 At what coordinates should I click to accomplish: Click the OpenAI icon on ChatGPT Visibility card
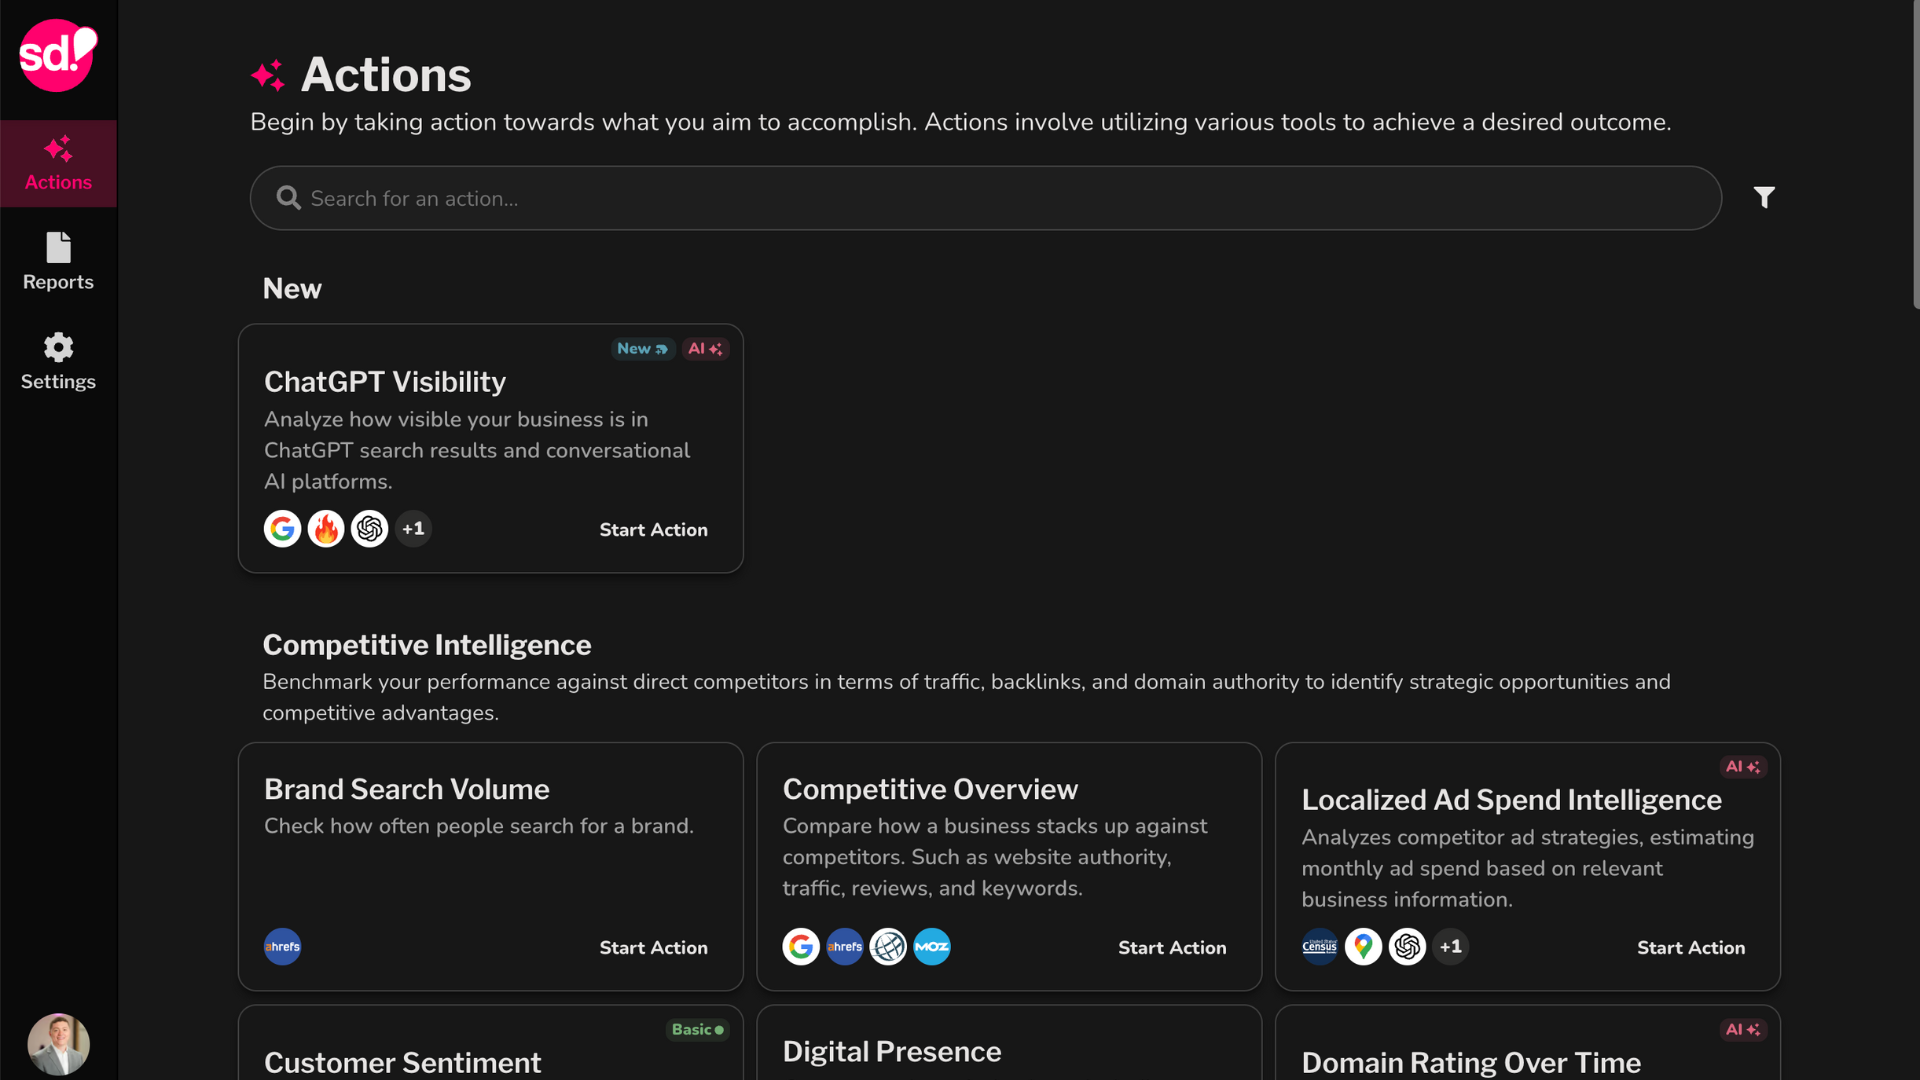pos(370,529)
